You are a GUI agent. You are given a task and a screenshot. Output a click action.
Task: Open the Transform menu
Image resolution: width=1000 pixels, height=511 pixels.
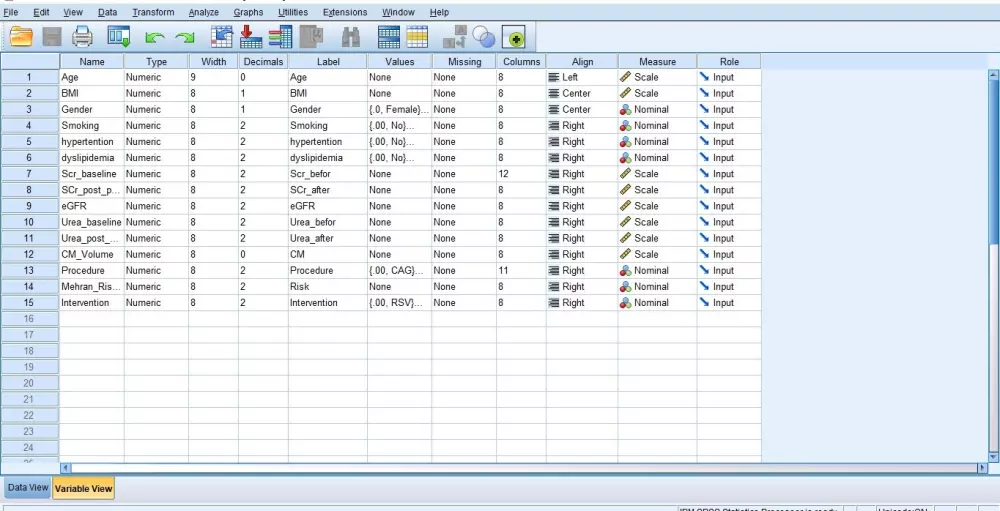153,12
